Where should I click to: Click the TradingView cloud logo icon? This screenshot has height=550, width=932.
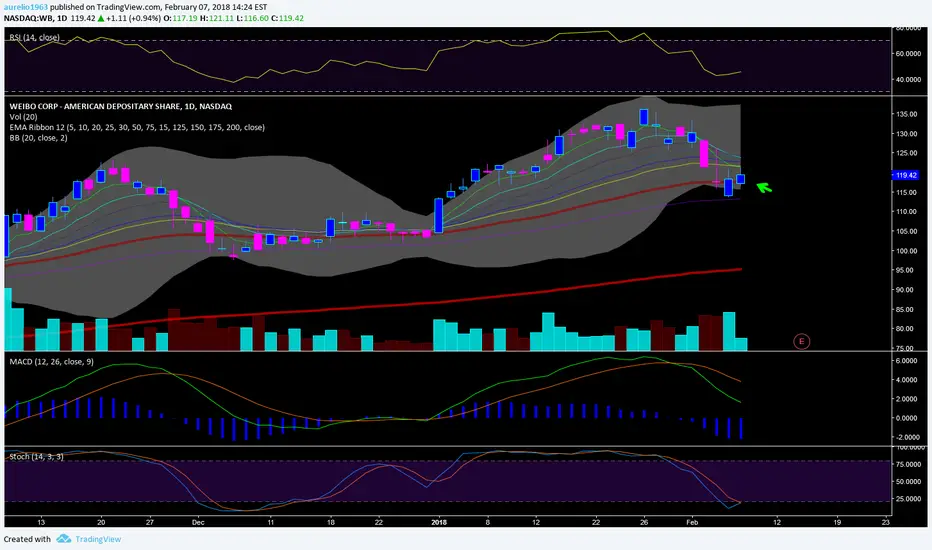(64, 539)
